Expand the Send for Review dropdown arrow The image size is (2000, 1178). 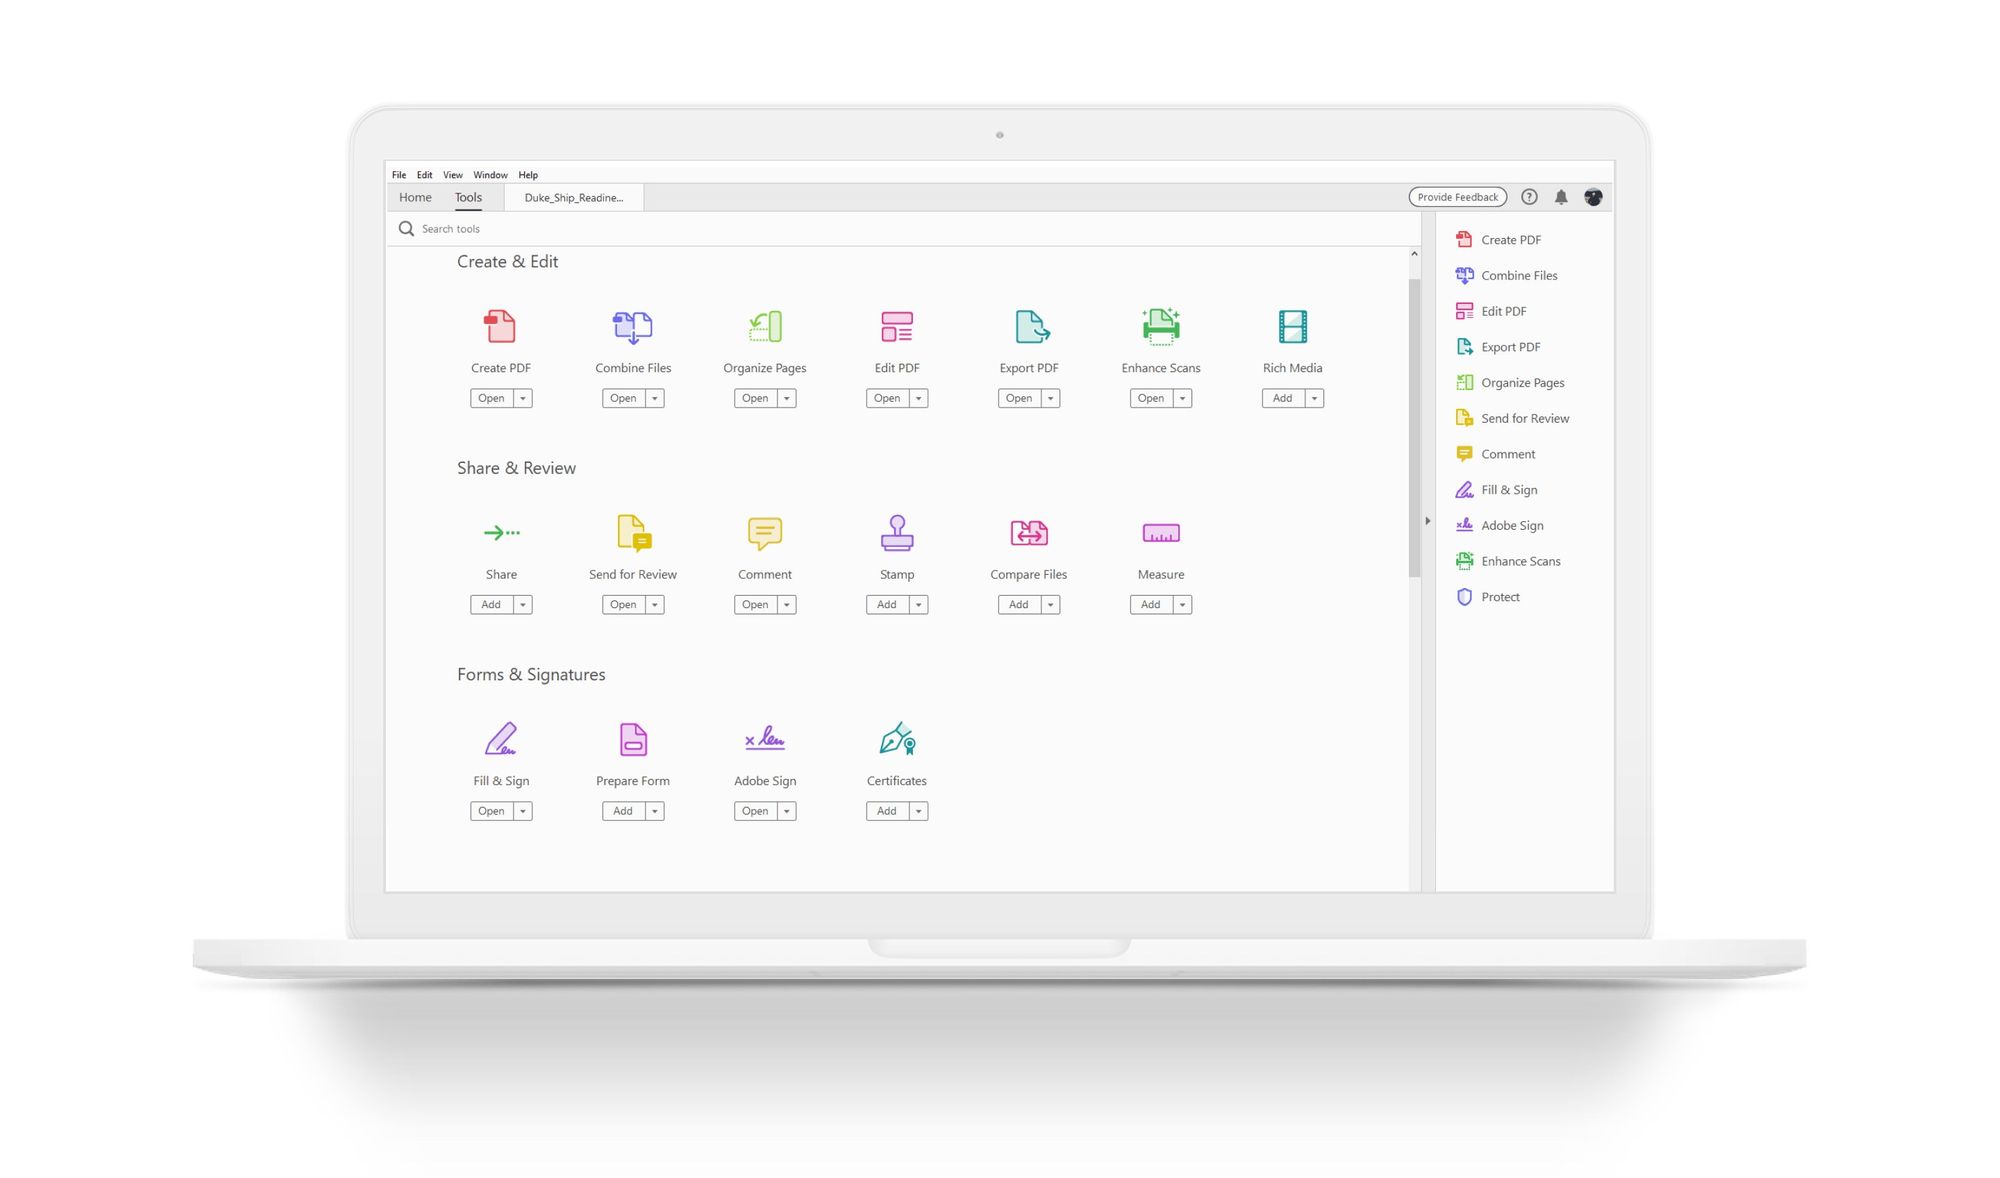(x=654, y=603)
